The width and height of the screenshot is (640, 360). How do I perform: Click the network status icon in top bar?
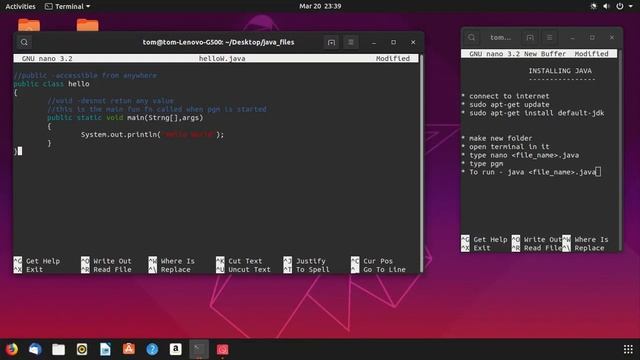point(593,6)
